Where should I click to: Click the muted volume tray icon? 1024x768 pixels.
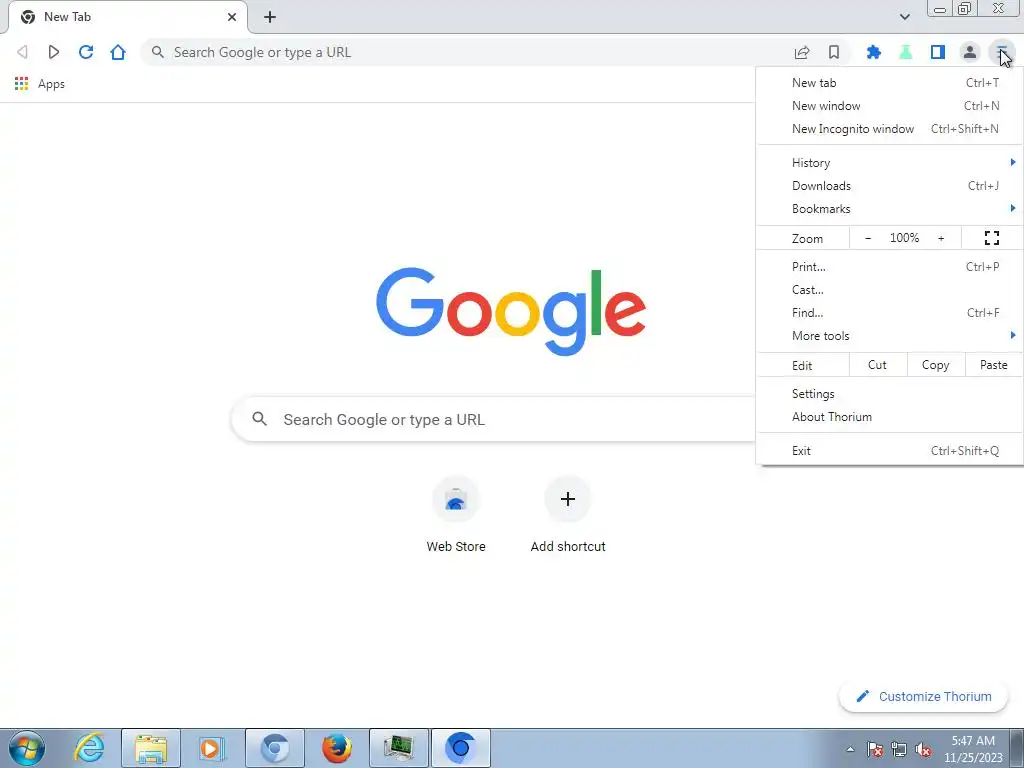point(923,749)
